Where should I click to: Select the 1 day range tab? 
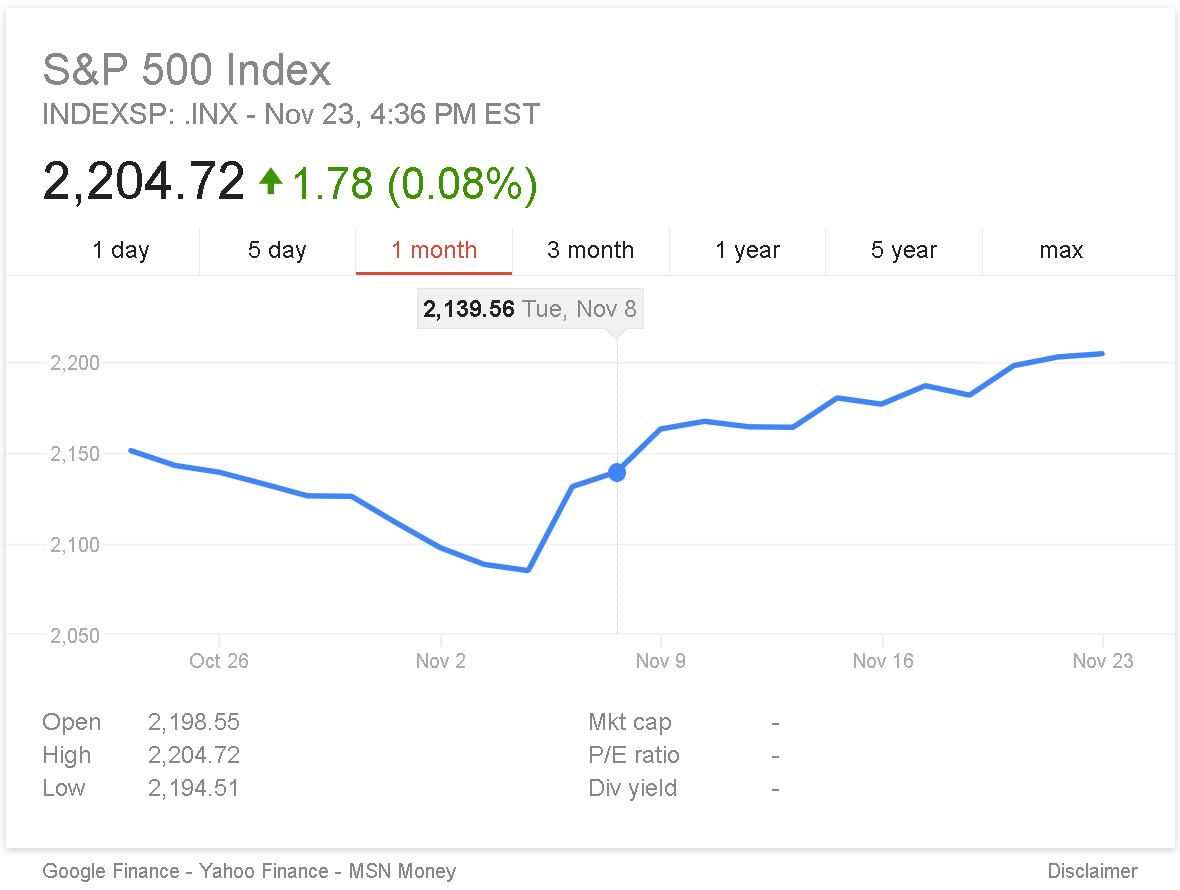120,250
